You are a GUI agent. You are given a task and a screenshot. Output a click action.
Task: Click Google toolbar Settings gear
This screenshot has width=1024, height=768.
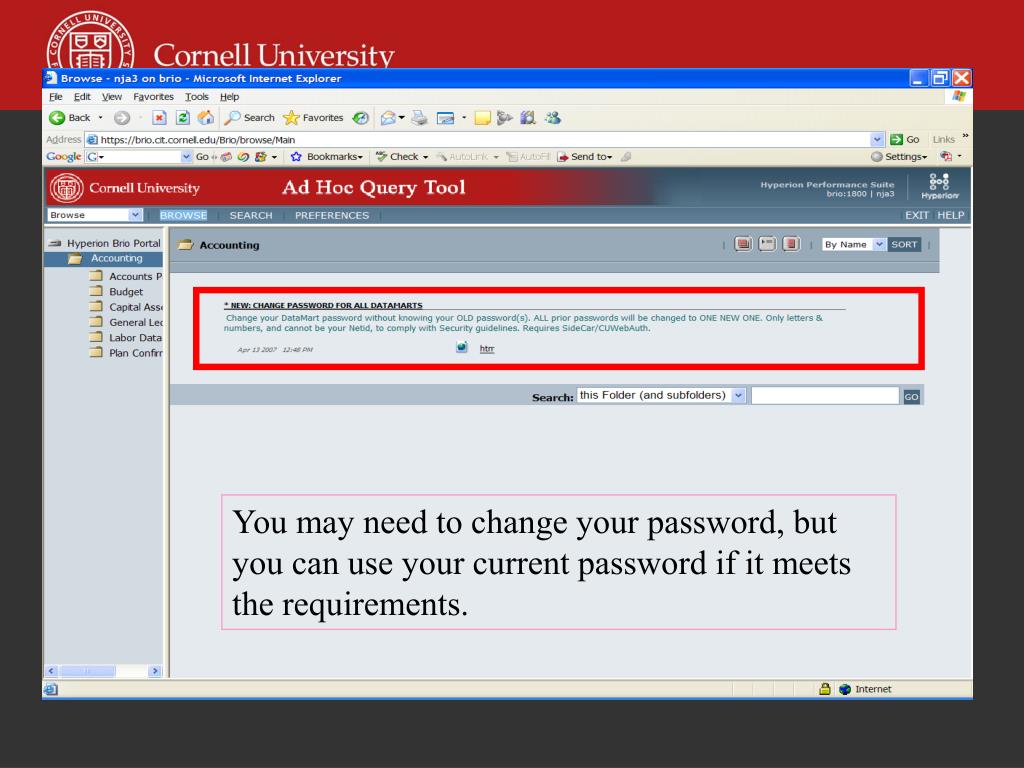coord(876,157)
